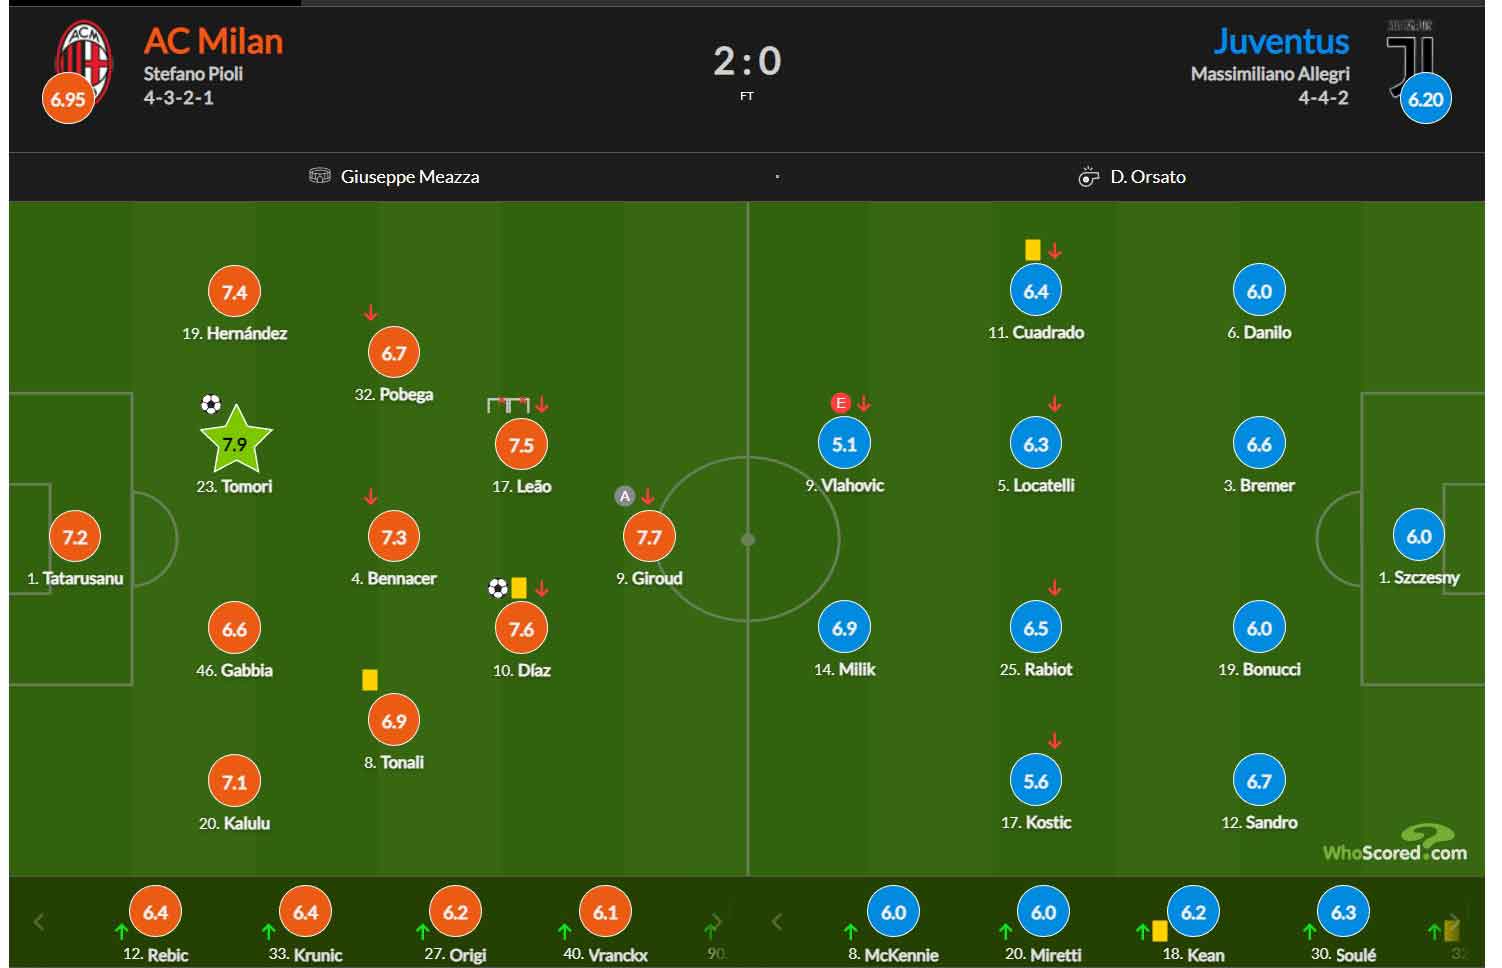This screenshot has width=1502, height=968.
Task: Select Tomori's green star rating badge
Action: [x=235, y=441]
